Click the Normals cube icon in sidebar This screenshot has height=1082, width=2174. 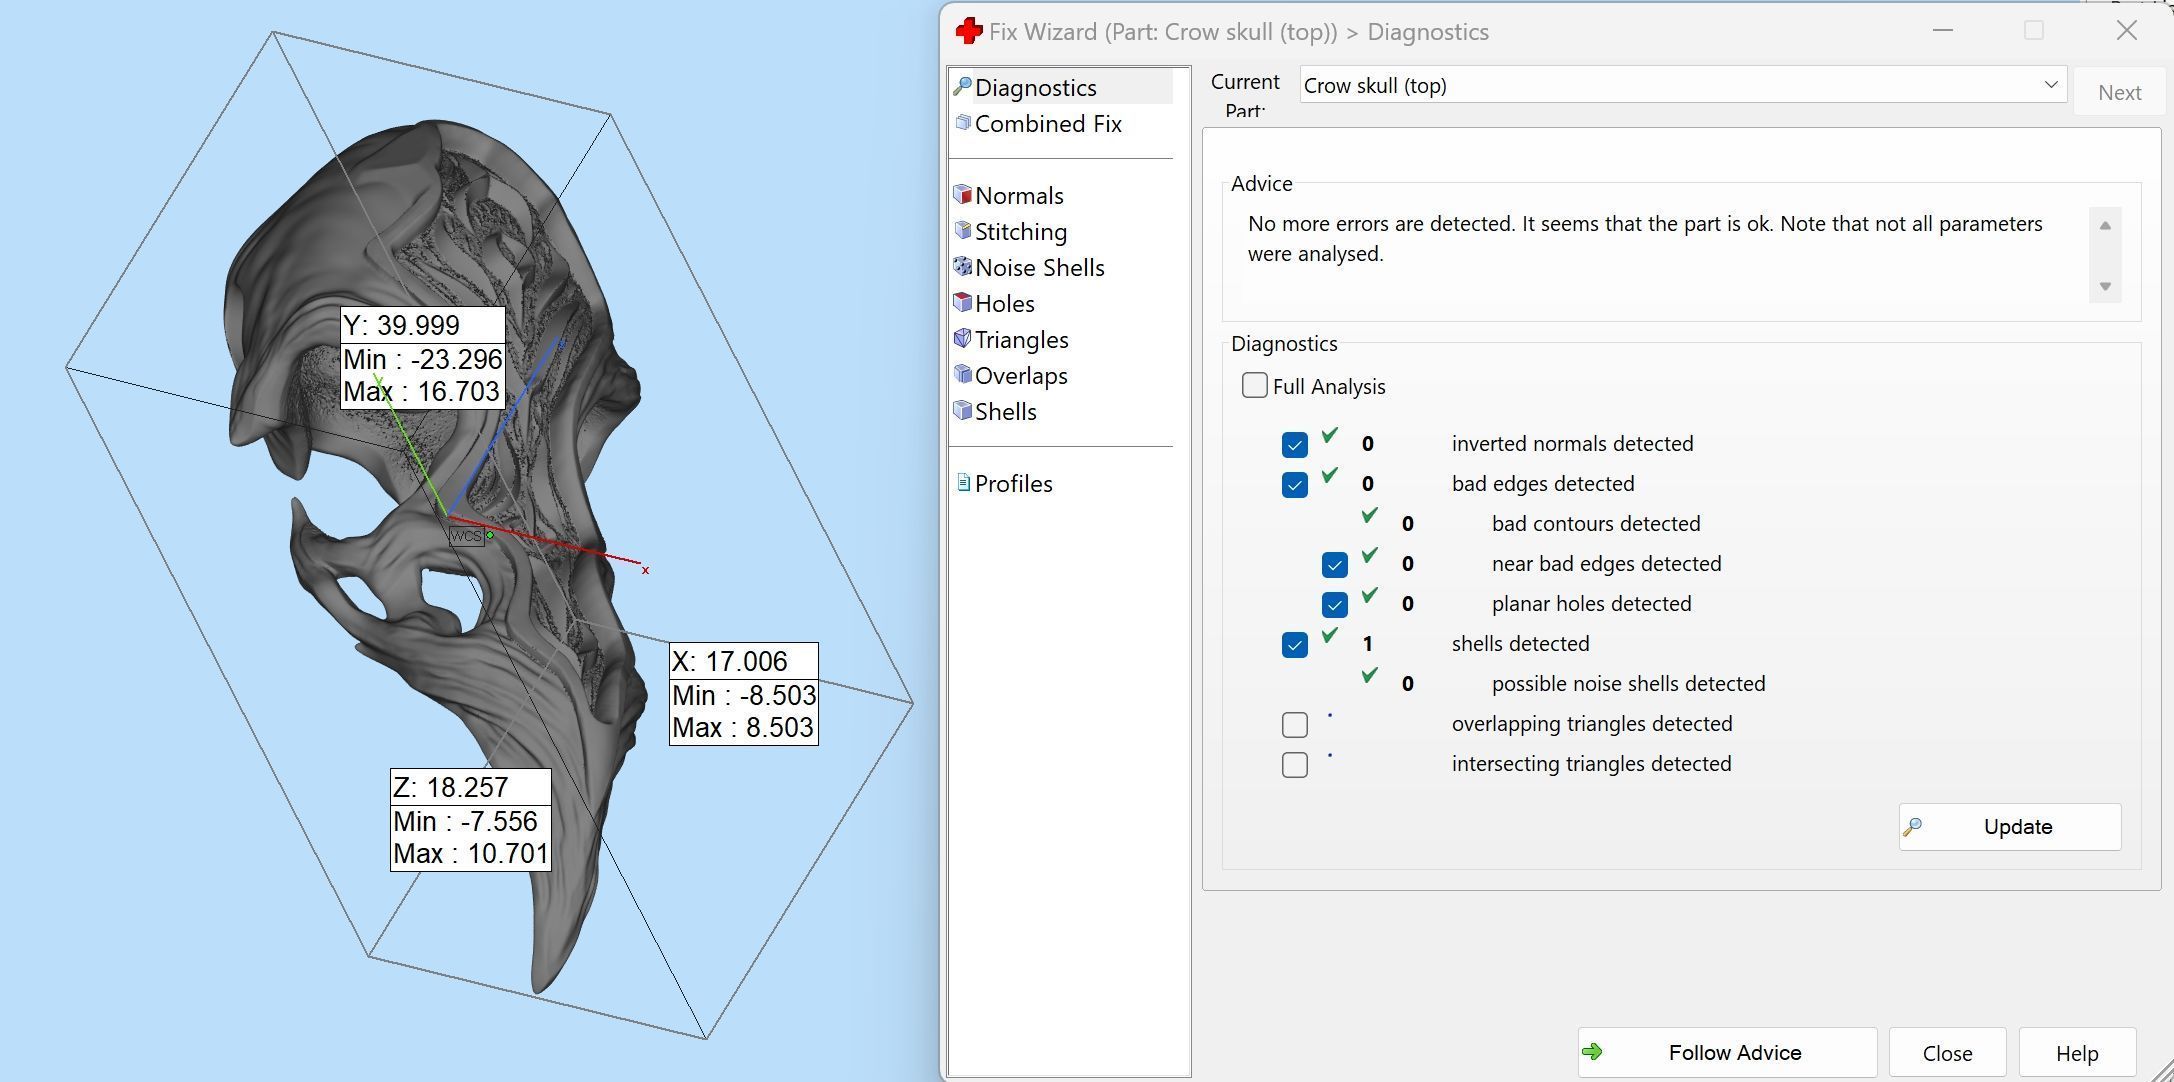click(963, 194)
